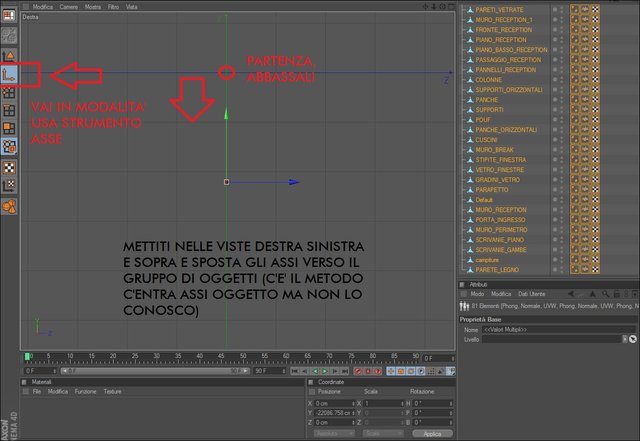Click the Position X value field

(x=334, y=403)
